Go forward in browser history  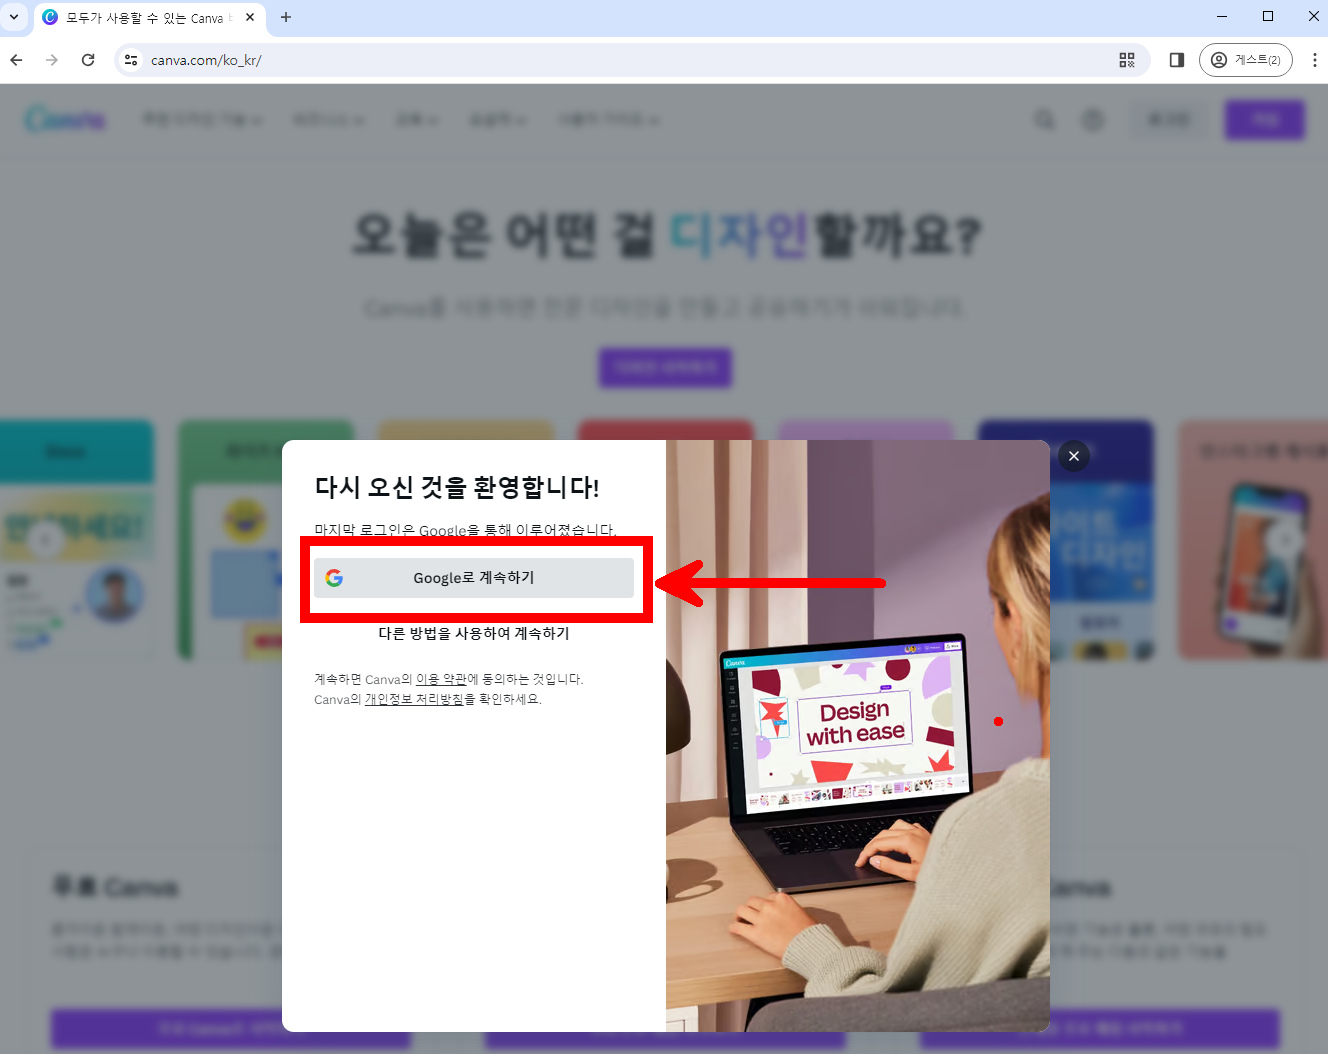tap(52, 60)
